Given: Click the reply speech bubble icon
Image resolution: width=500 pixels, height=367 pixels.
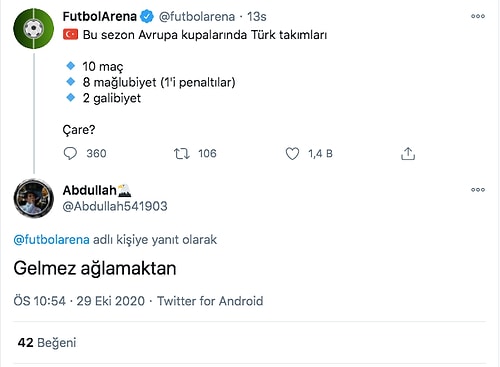Looking at the screenshot, I should click(x=70, y=154).
